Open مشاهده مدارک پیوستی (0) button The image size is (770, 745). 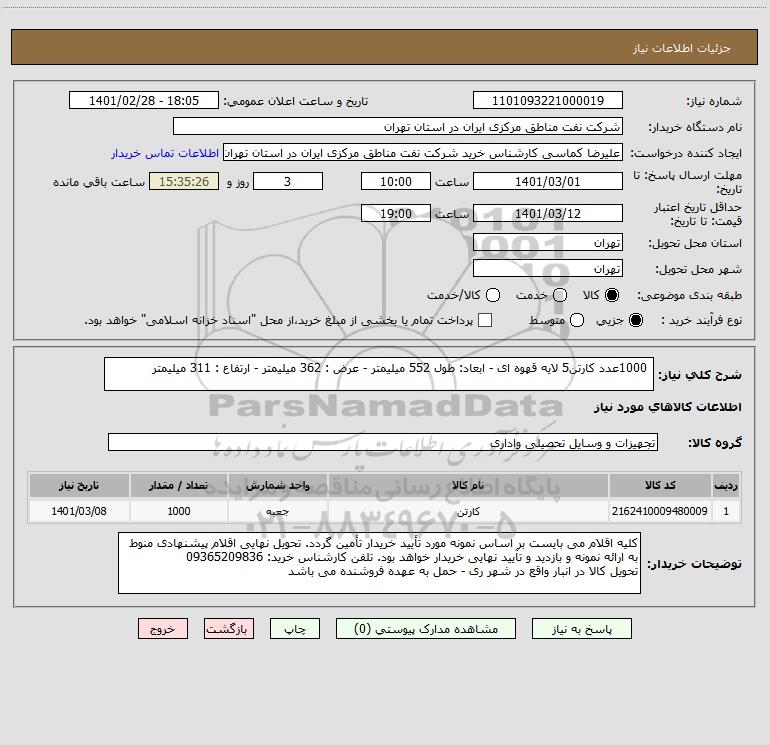click(426, 629)
